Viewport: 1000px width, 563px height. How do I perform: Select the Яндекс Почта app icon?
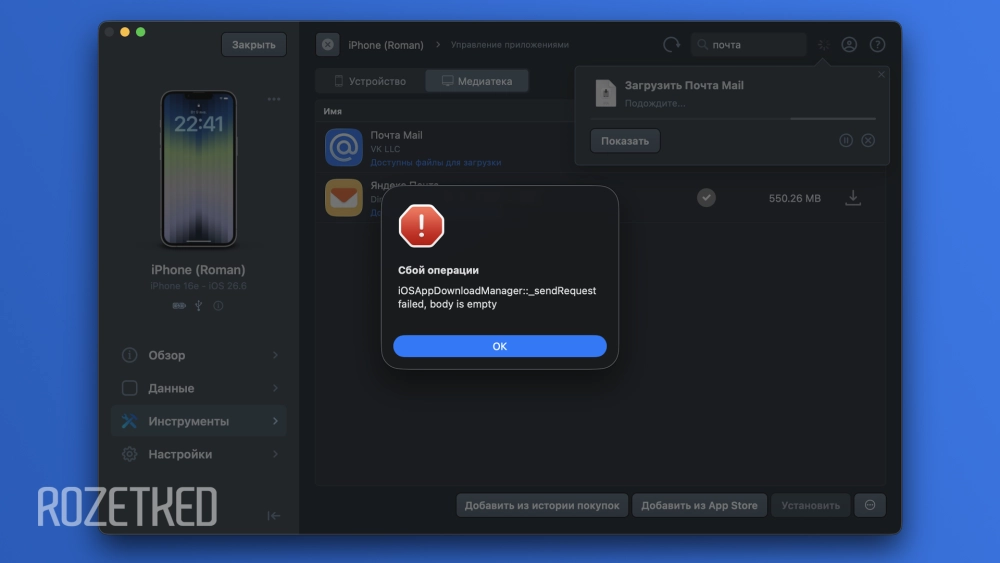coord(344,198)
